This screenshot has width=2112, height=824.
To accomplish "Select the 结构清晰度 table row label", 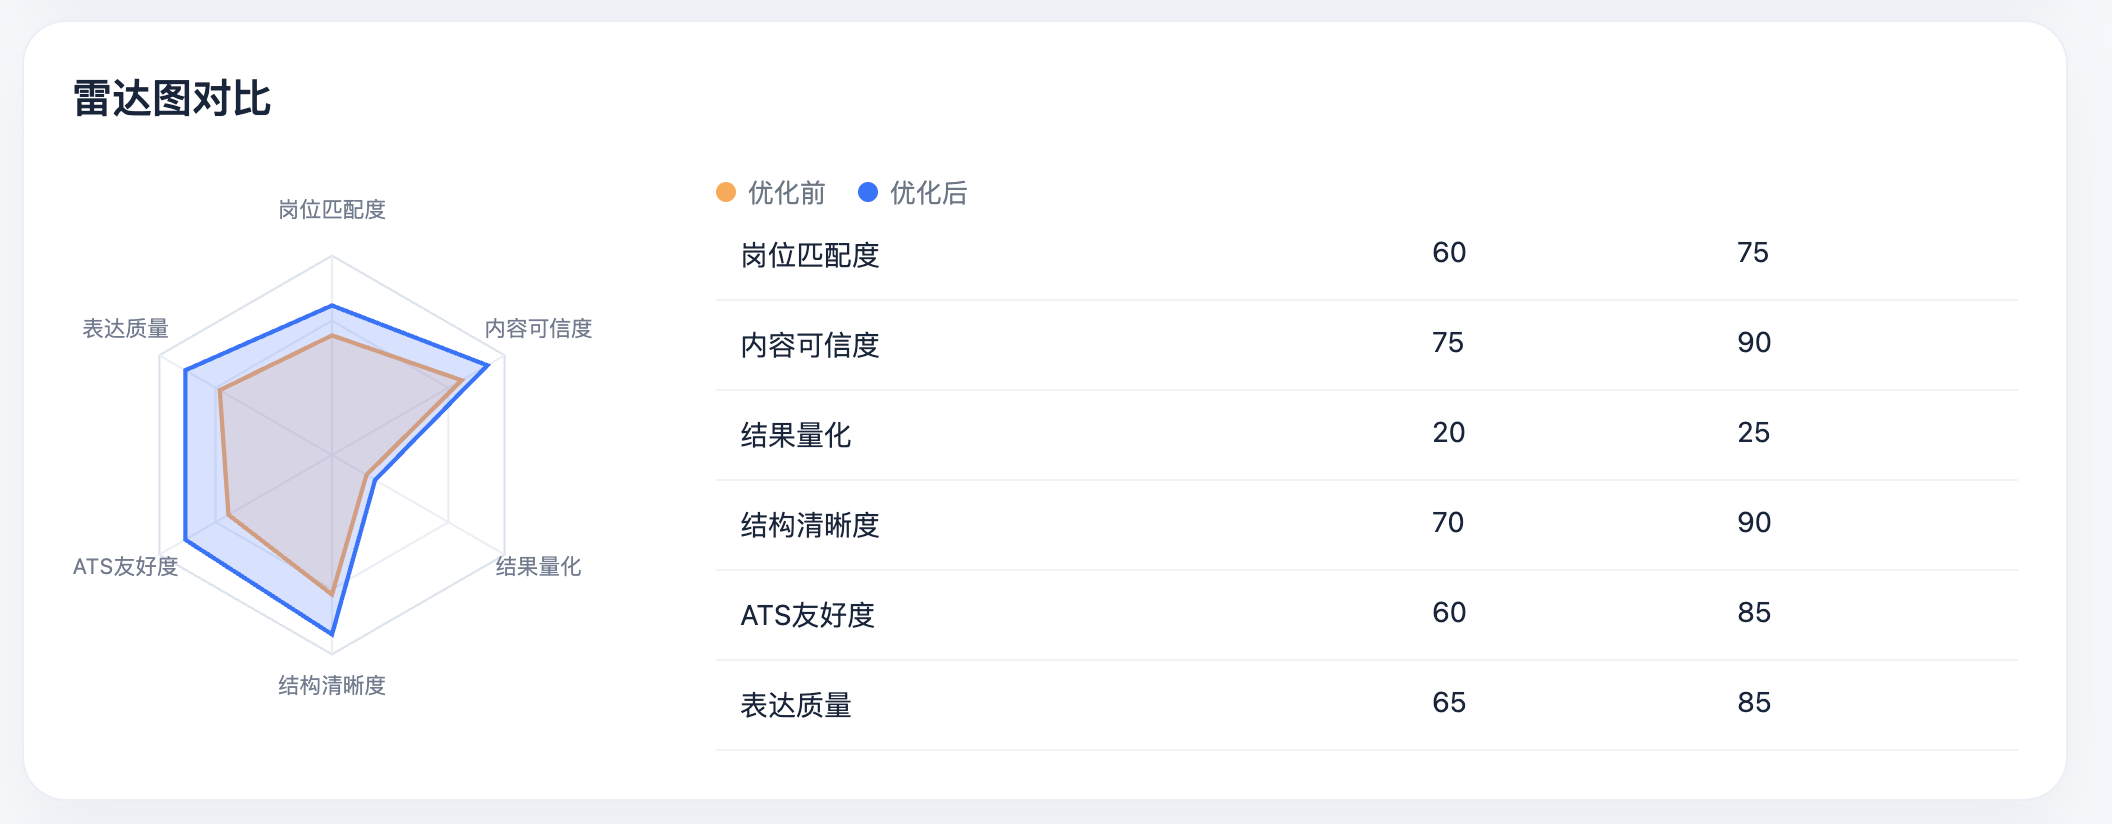I will click(x=810, y=525).
